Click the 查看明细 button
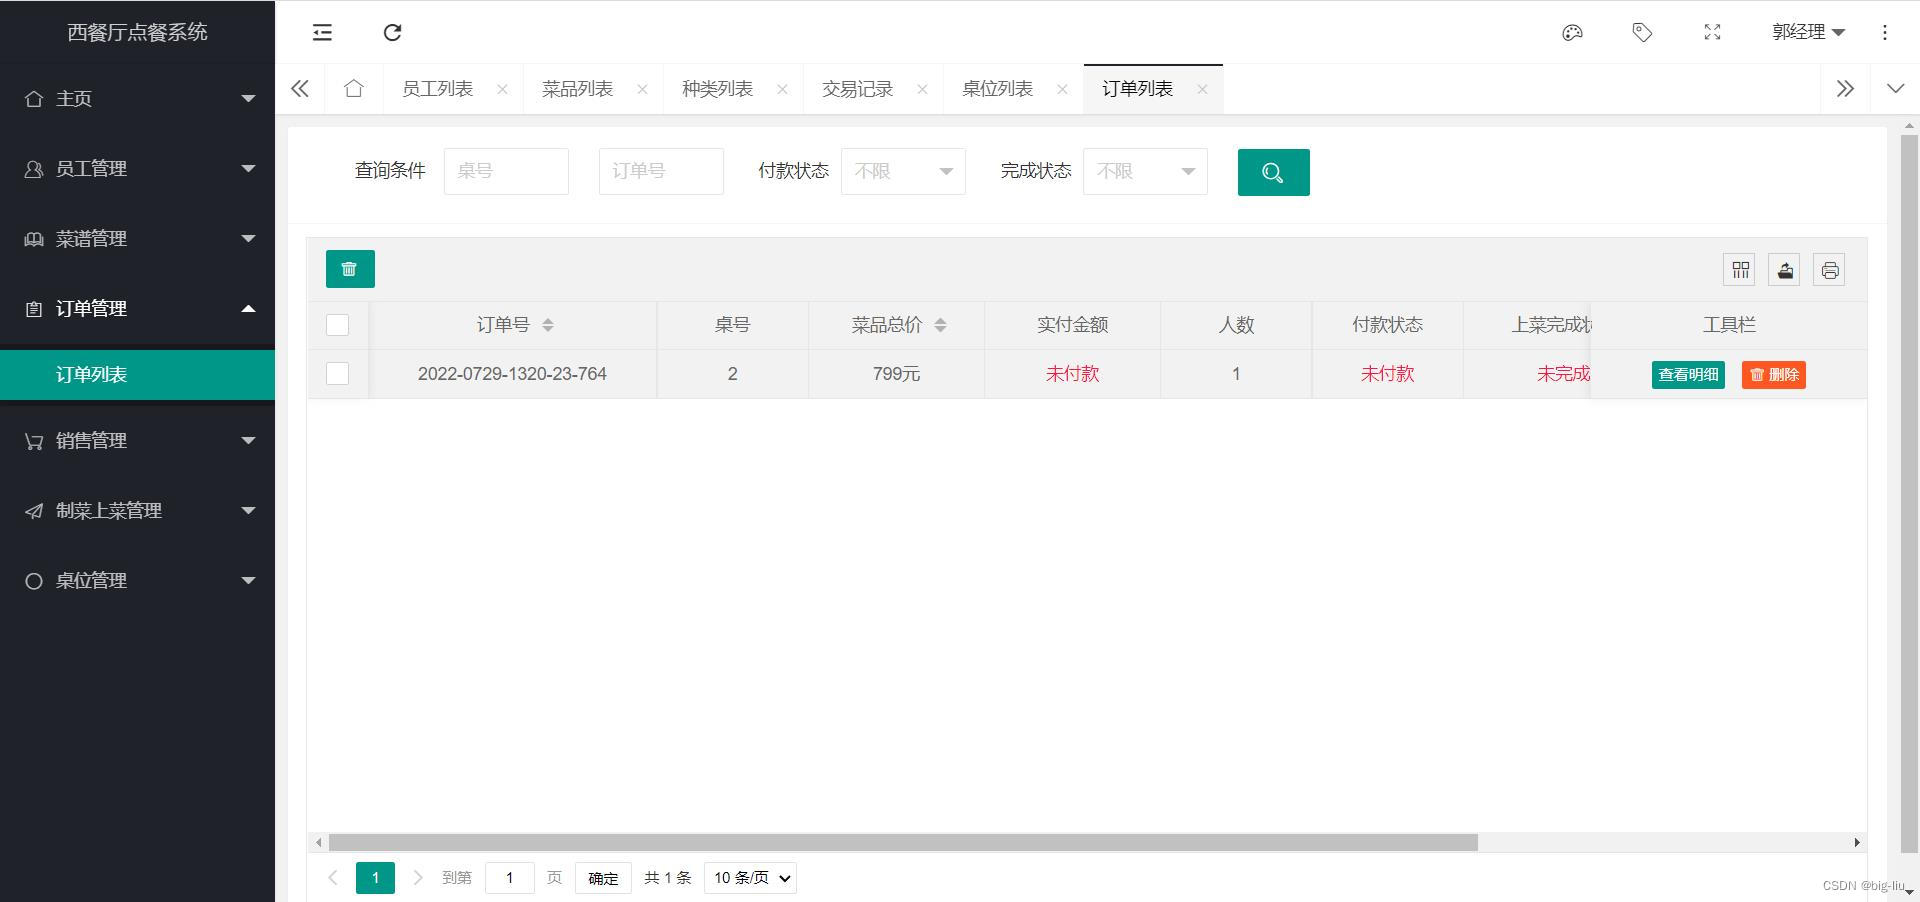This screenshot has width=1920, height=902. point(1688,374)
